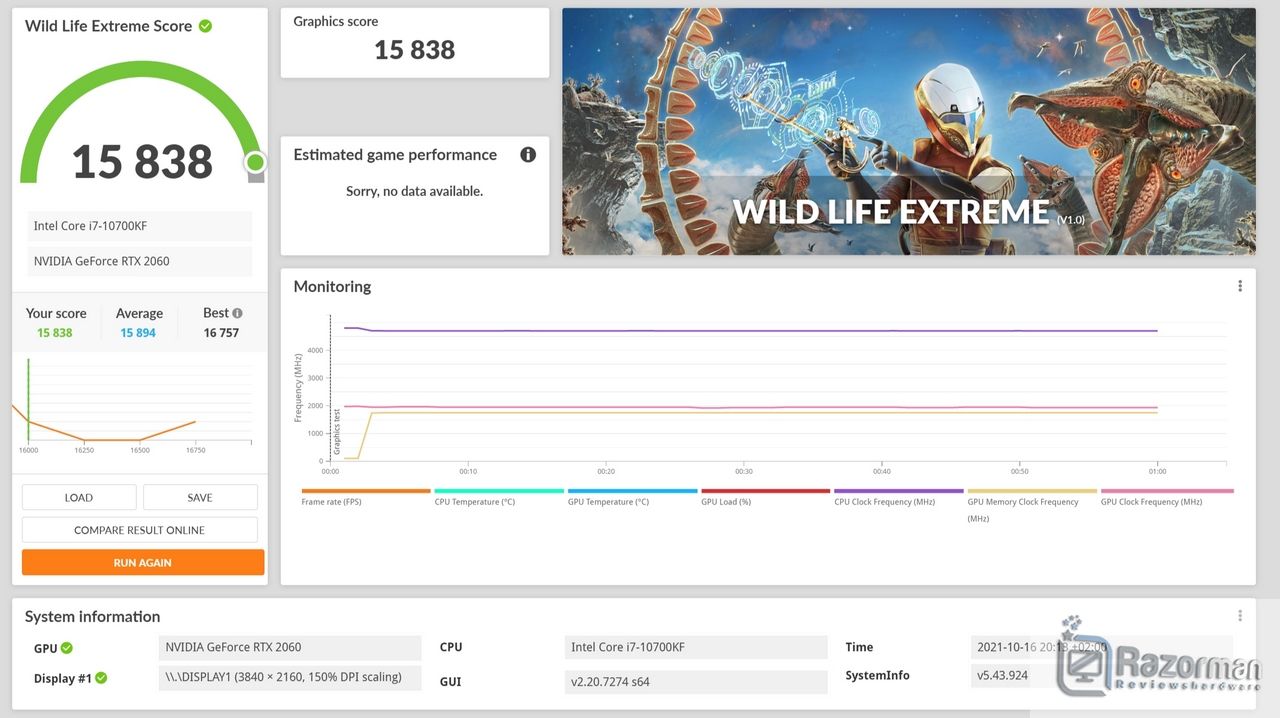
Task: Click the GUI version v2.20.7274 s64
Action: coord(696,682)
